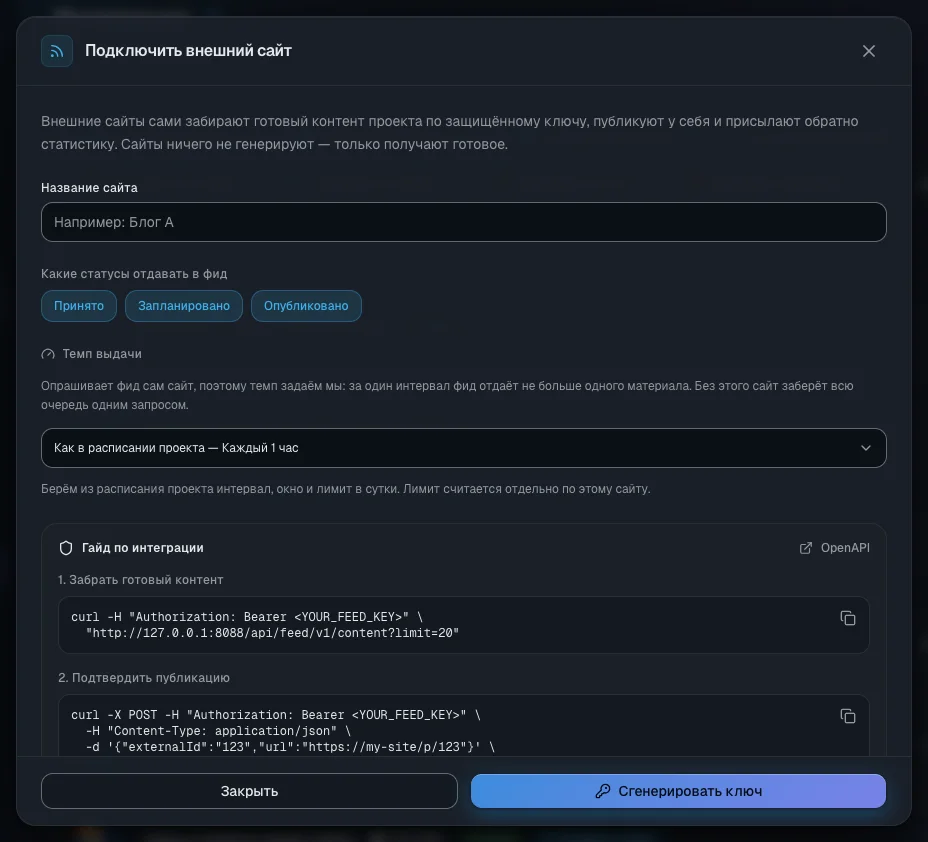Viewport: 928px width, 842px height.
Task: Click the Гайд по интеграции heading
Action: [143, 548]
